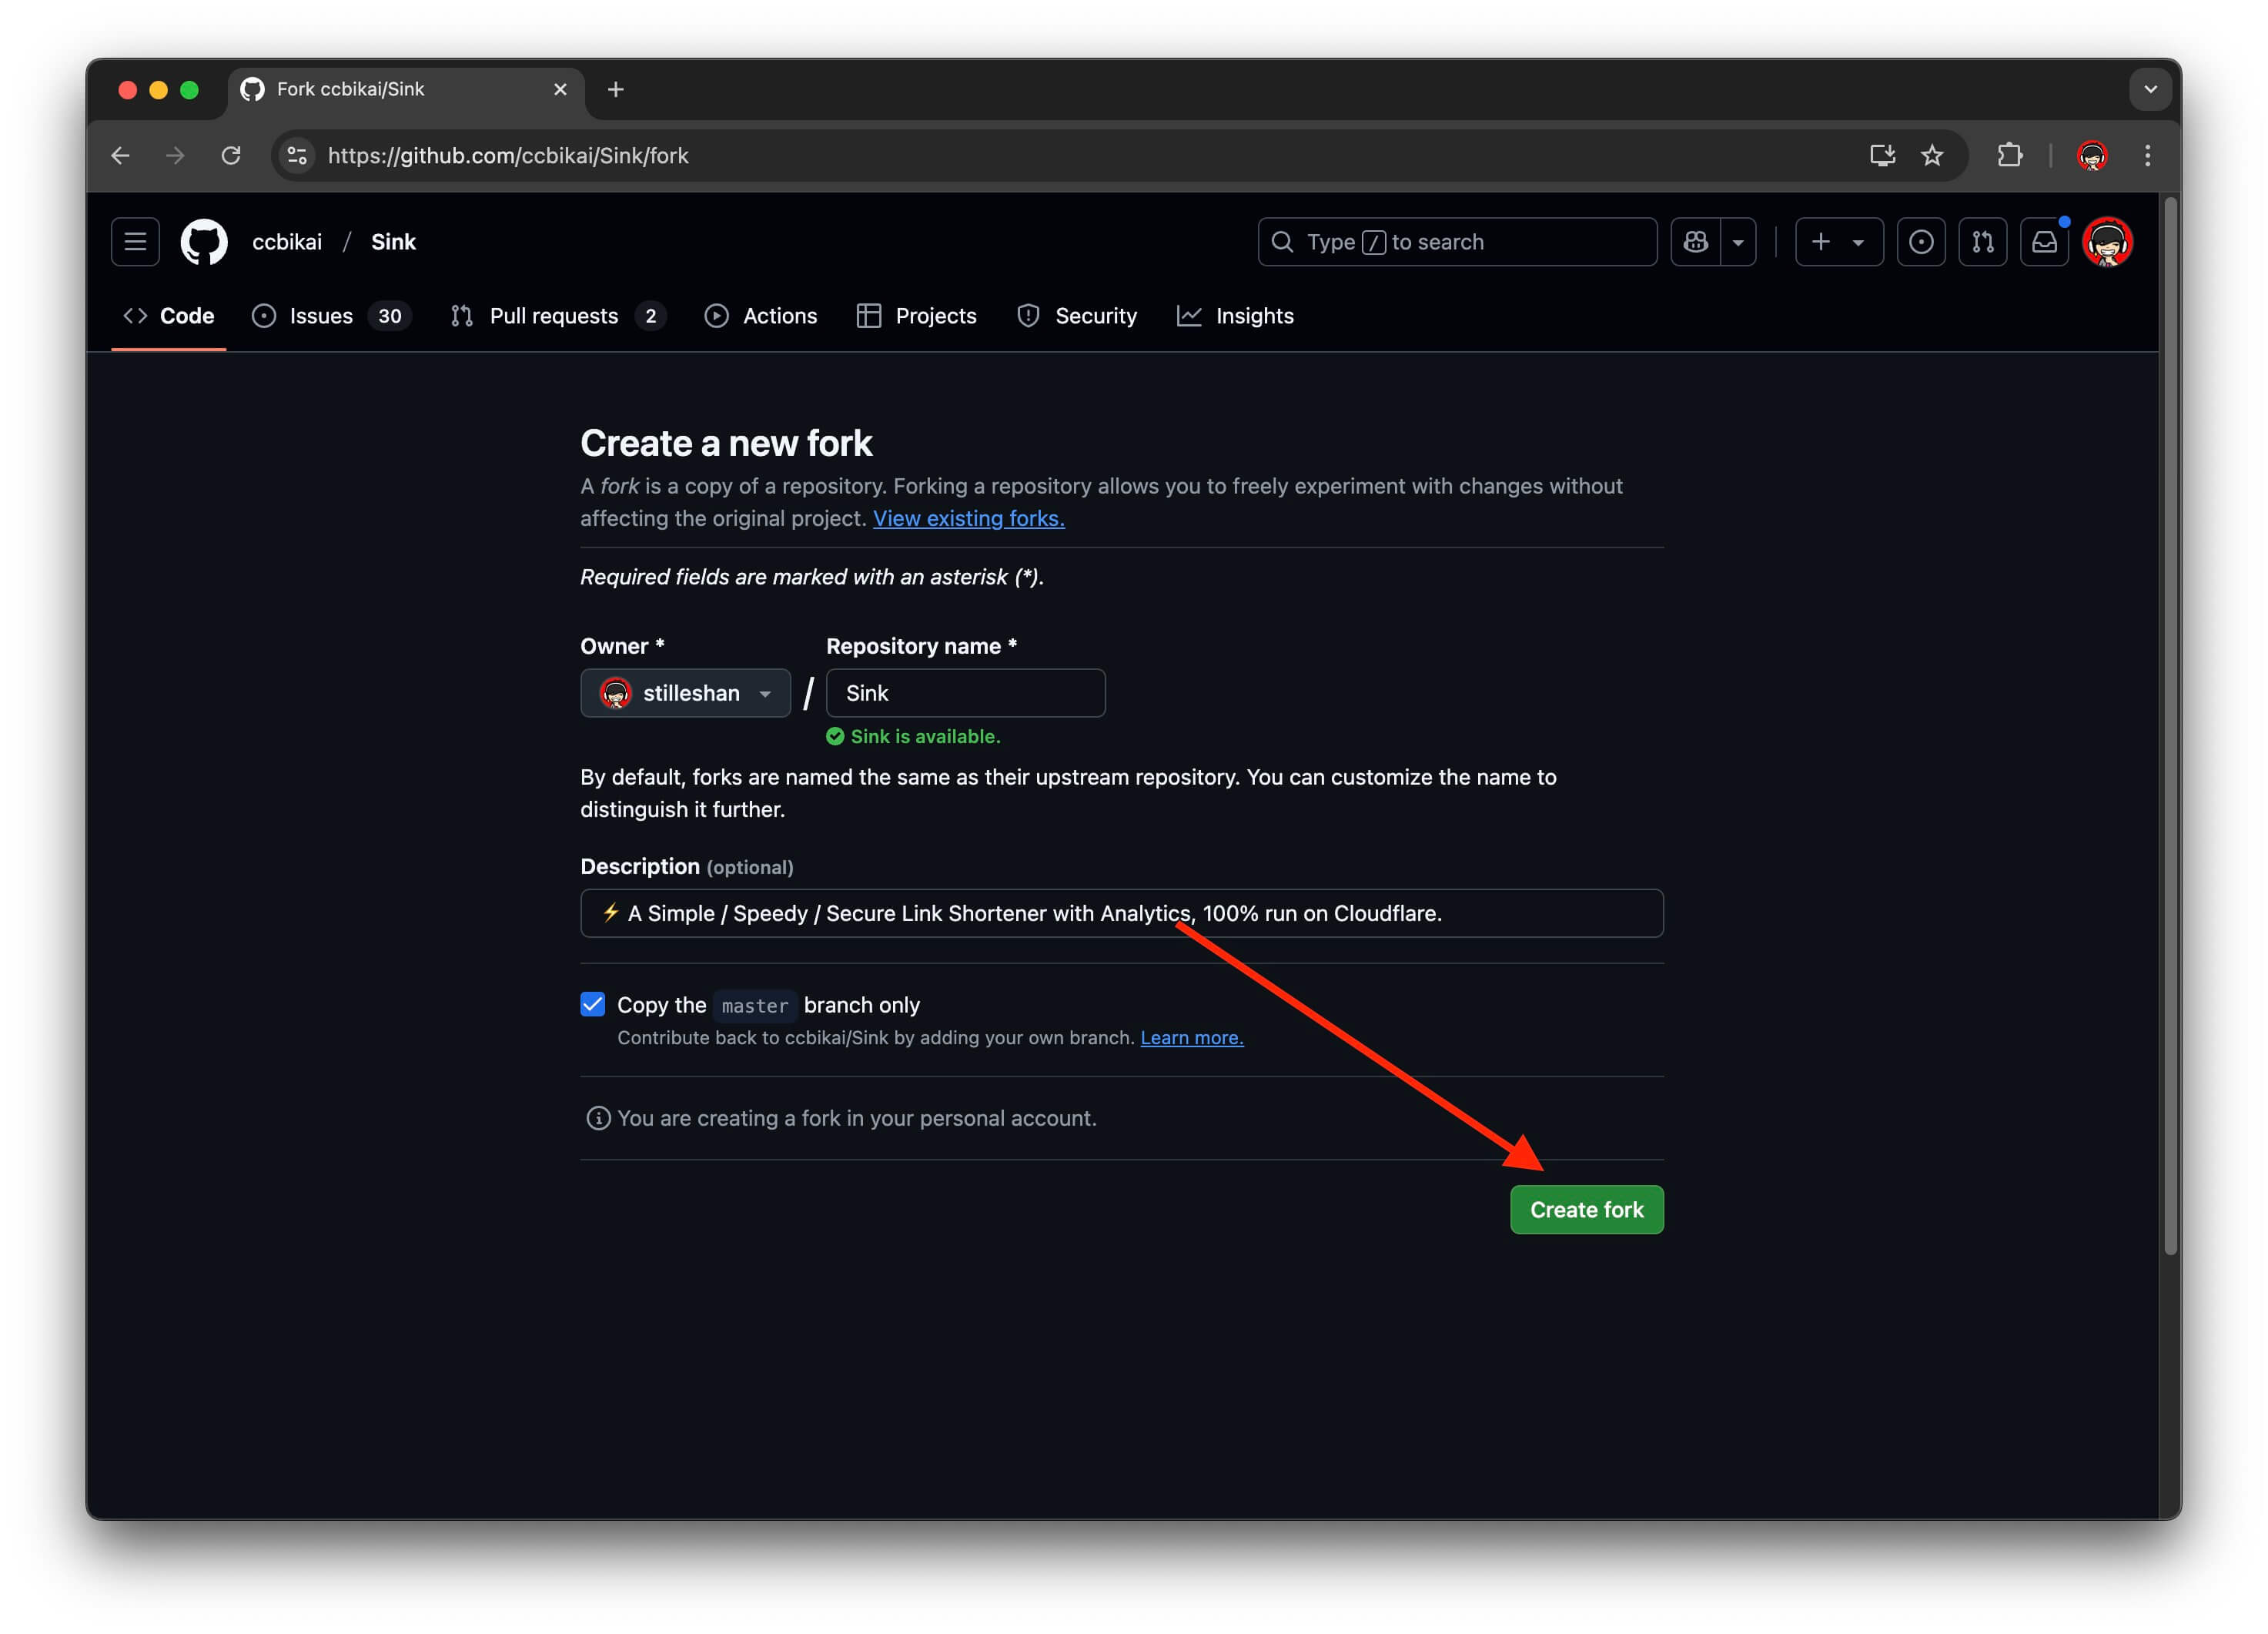This screenshot has height=1634, width=2268.
Task: Click the Issues count badge 30
Action: pos(389,316)
